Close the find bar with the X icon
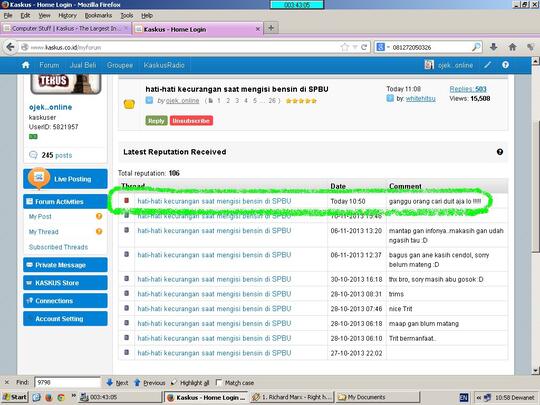The height and width of the screenshot is (405, 540). [x=7, y=383]
